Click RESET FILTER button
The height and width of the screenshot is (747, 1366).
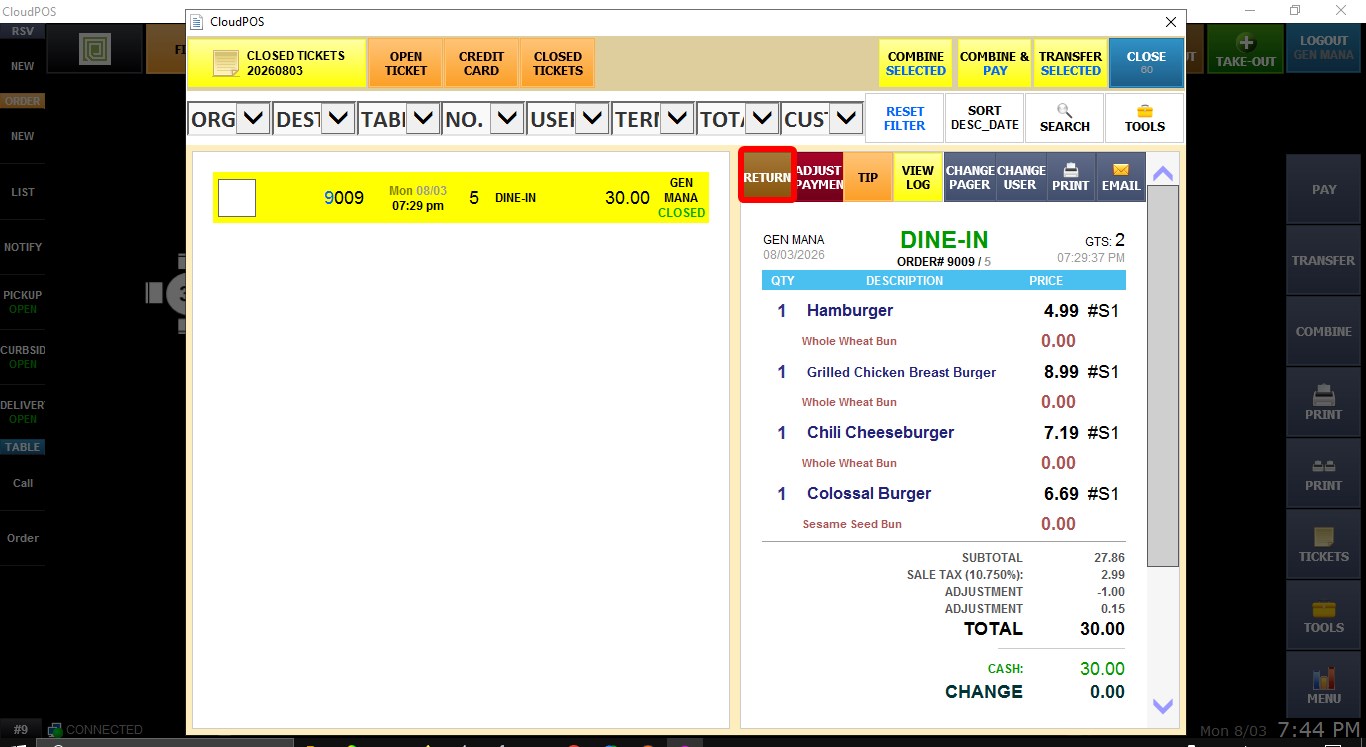[904, 118]
